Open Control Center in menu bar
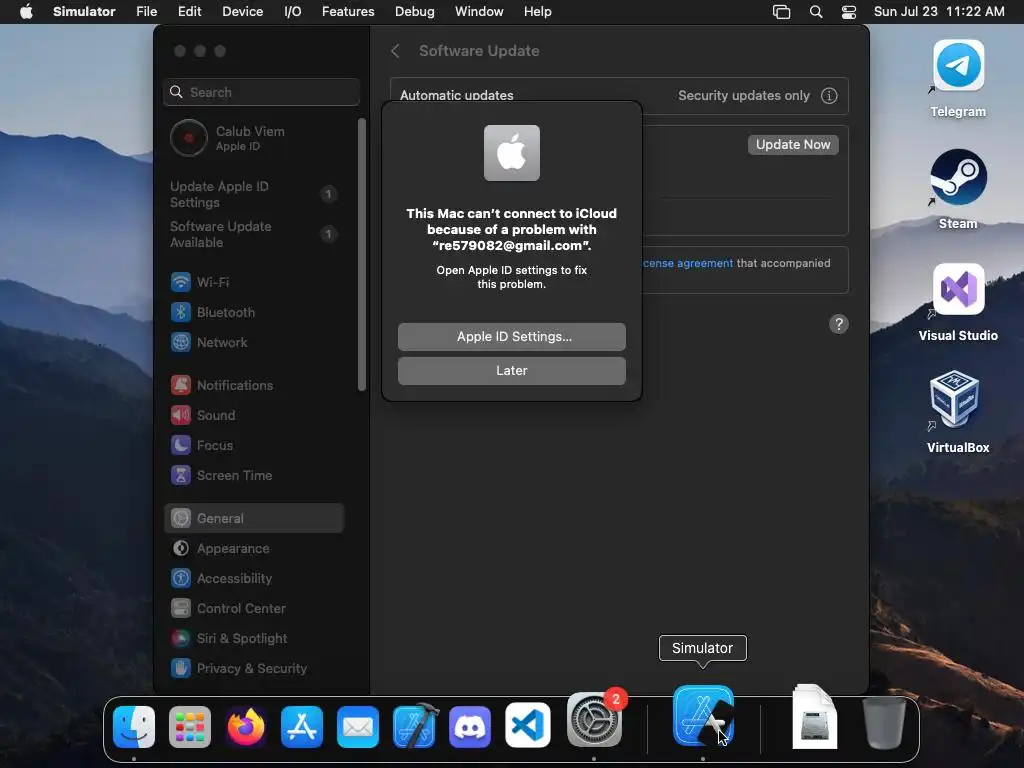1024x768 pixels. pos(848,12)
